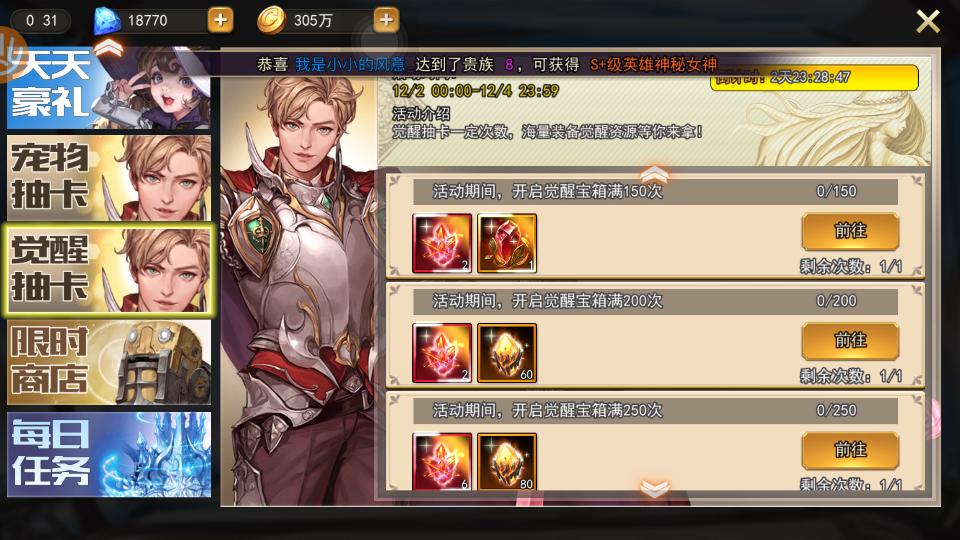Click 前往 button for 250次 task
The image size is (960, 540).
850,451
